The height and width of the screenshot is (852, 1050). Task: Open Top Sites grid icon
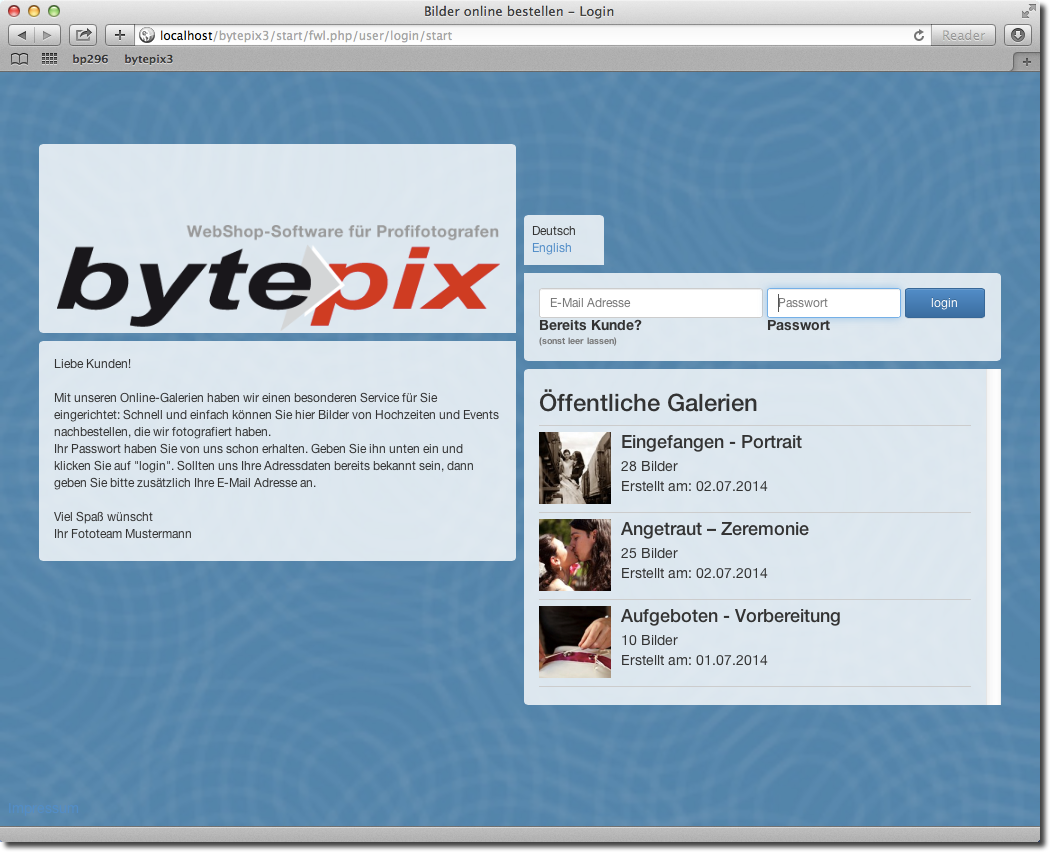(49, 59)
